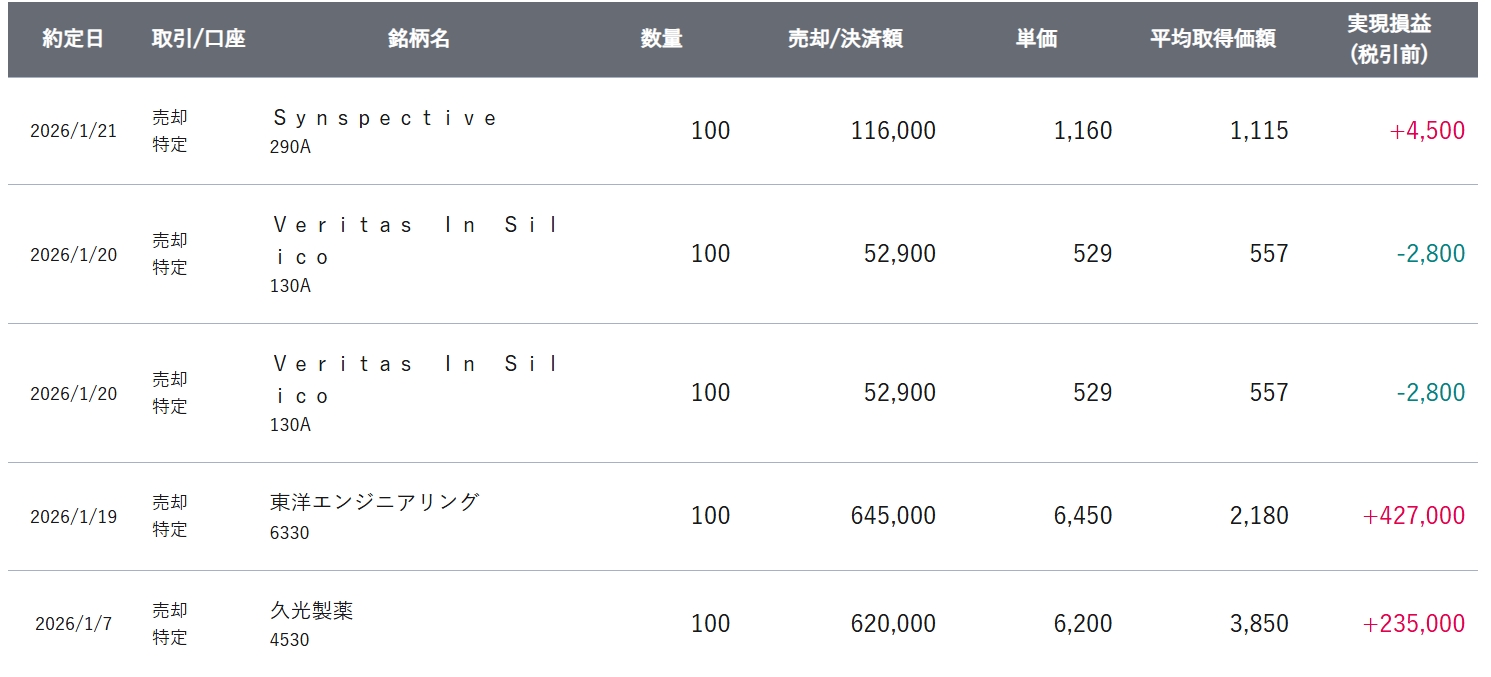This screenshot has height=677, width=1491.
Task: Select the 2026/1/19 trade date
Action: (x=73, y=517)
